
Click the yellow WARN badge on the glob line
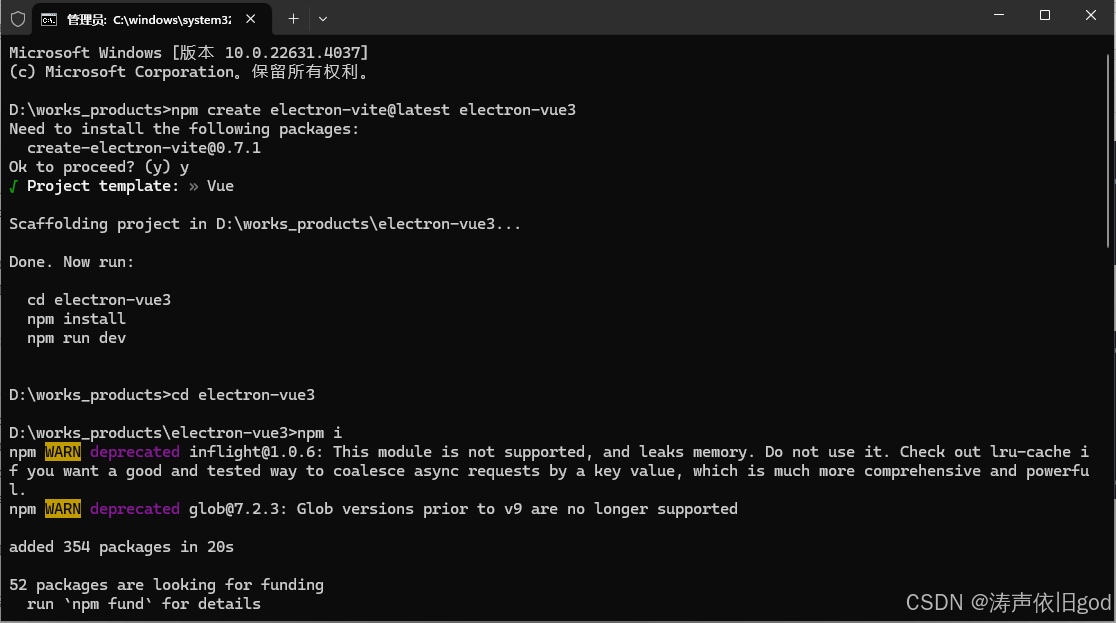point(63,509)
